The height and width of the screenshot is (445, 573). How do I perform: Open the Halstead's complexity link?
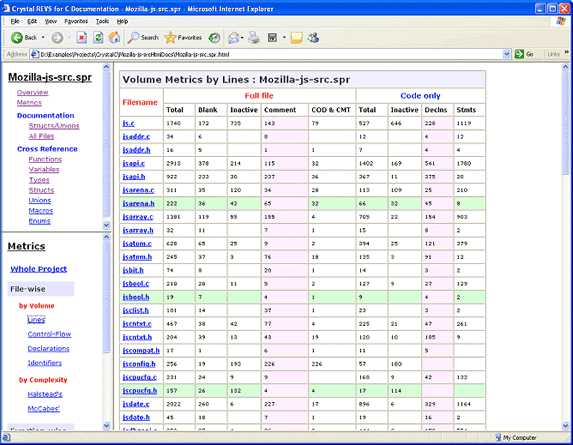45,394
